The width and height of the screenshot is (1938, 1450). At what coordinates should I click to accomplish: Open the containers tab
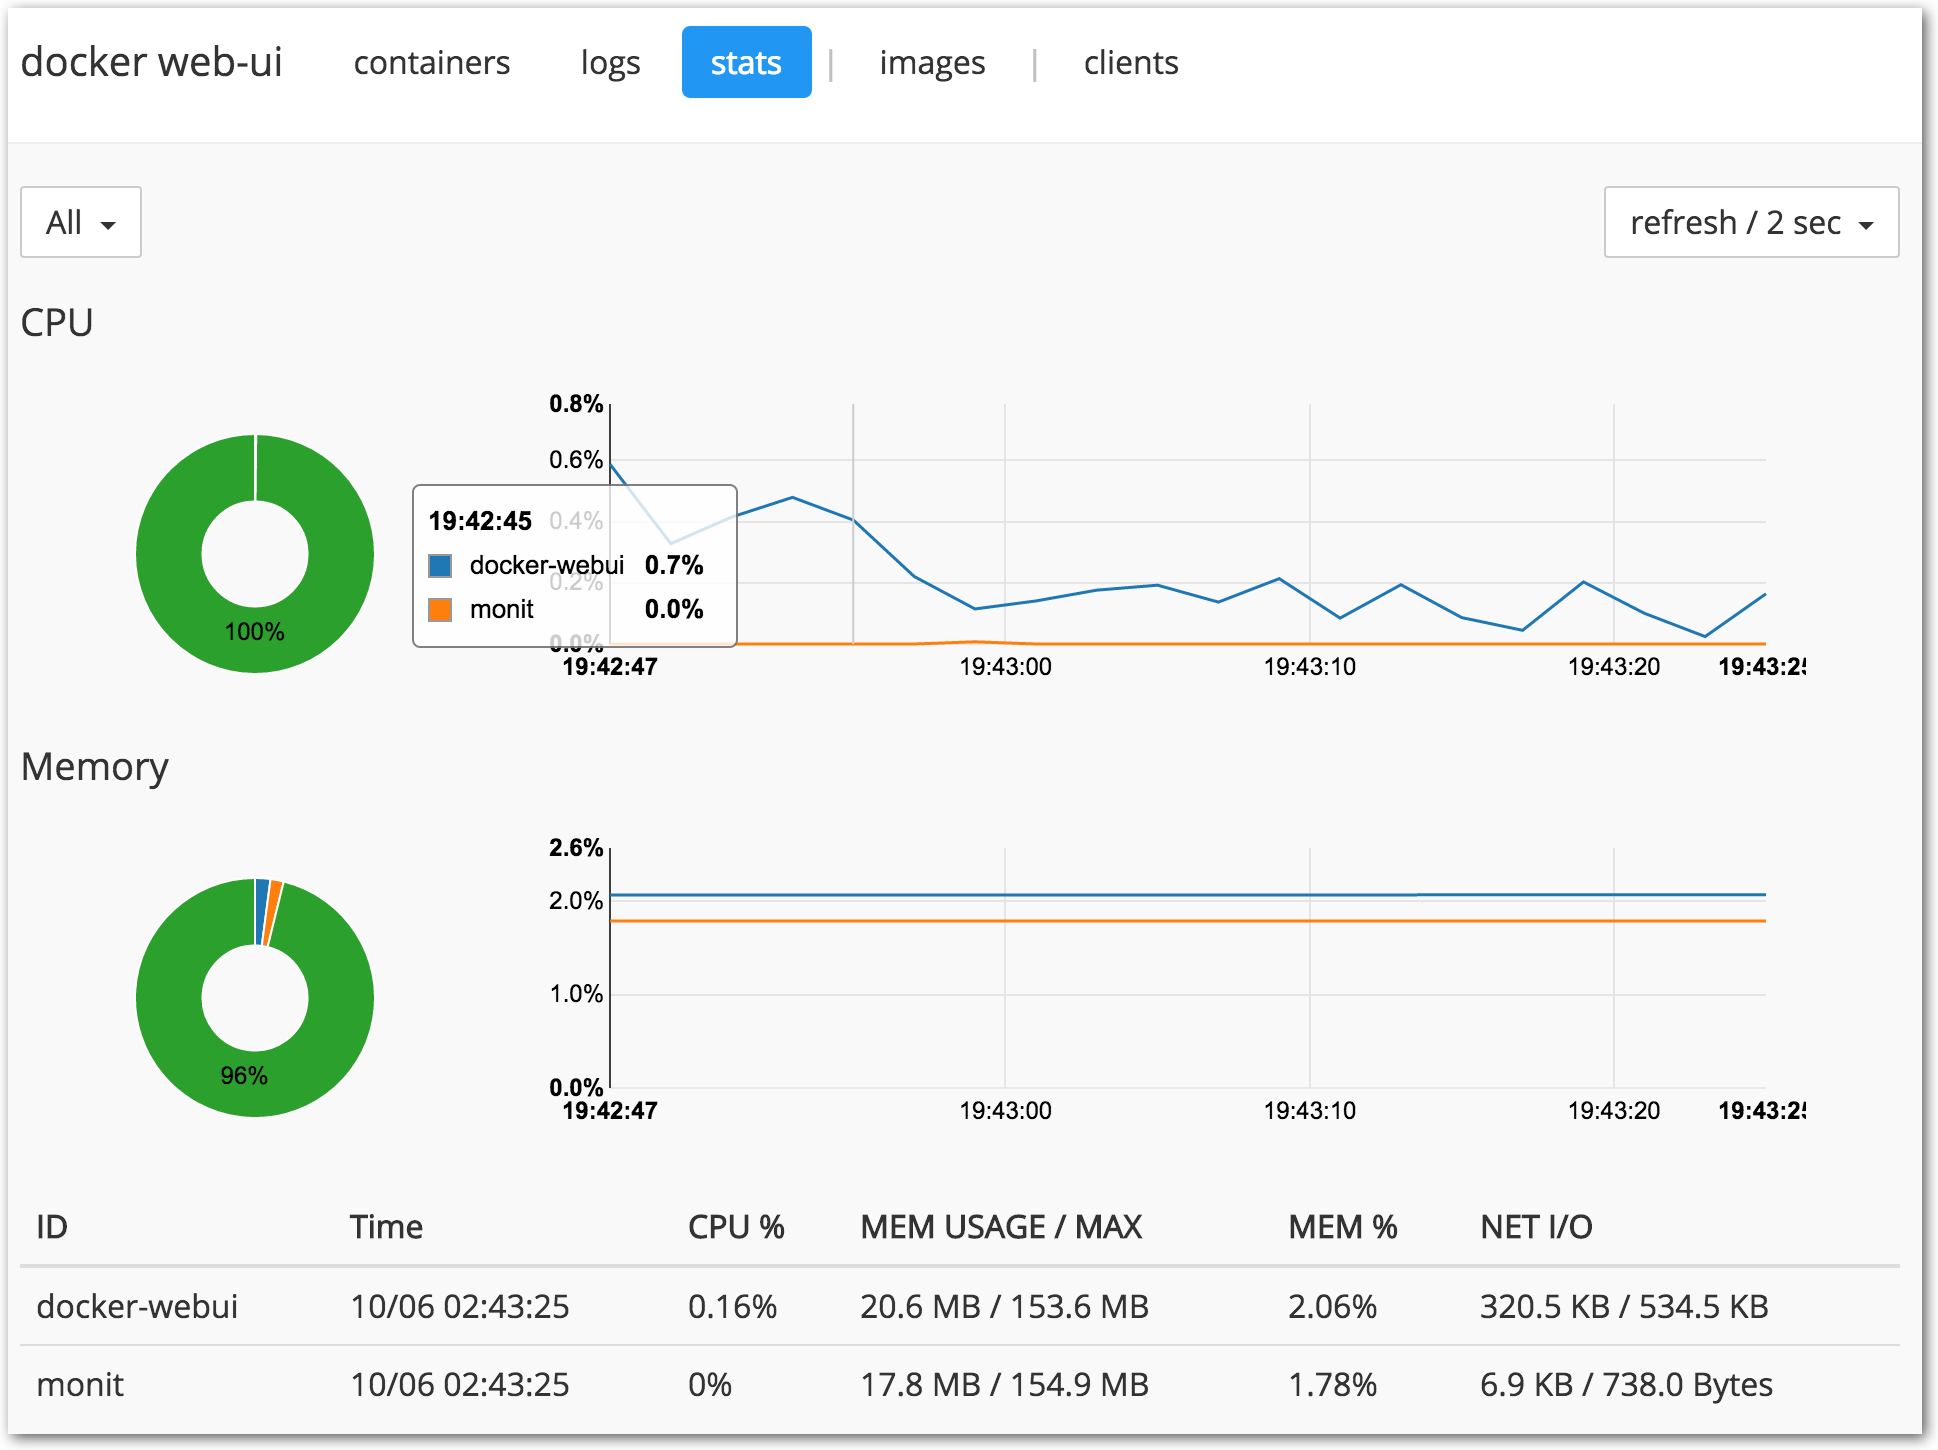[x=431, y=63]
